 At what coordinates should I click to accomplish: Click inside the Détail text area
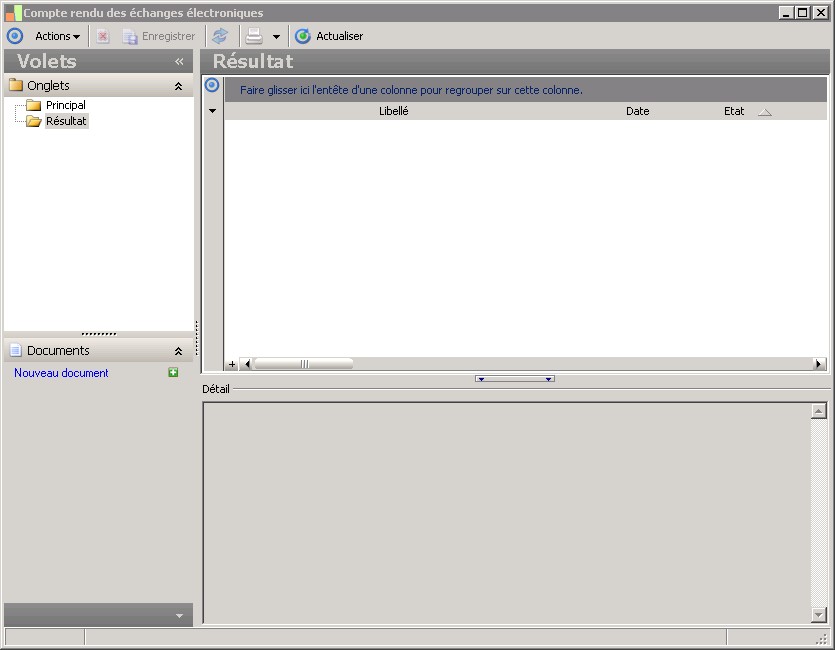tap(507, 513)
